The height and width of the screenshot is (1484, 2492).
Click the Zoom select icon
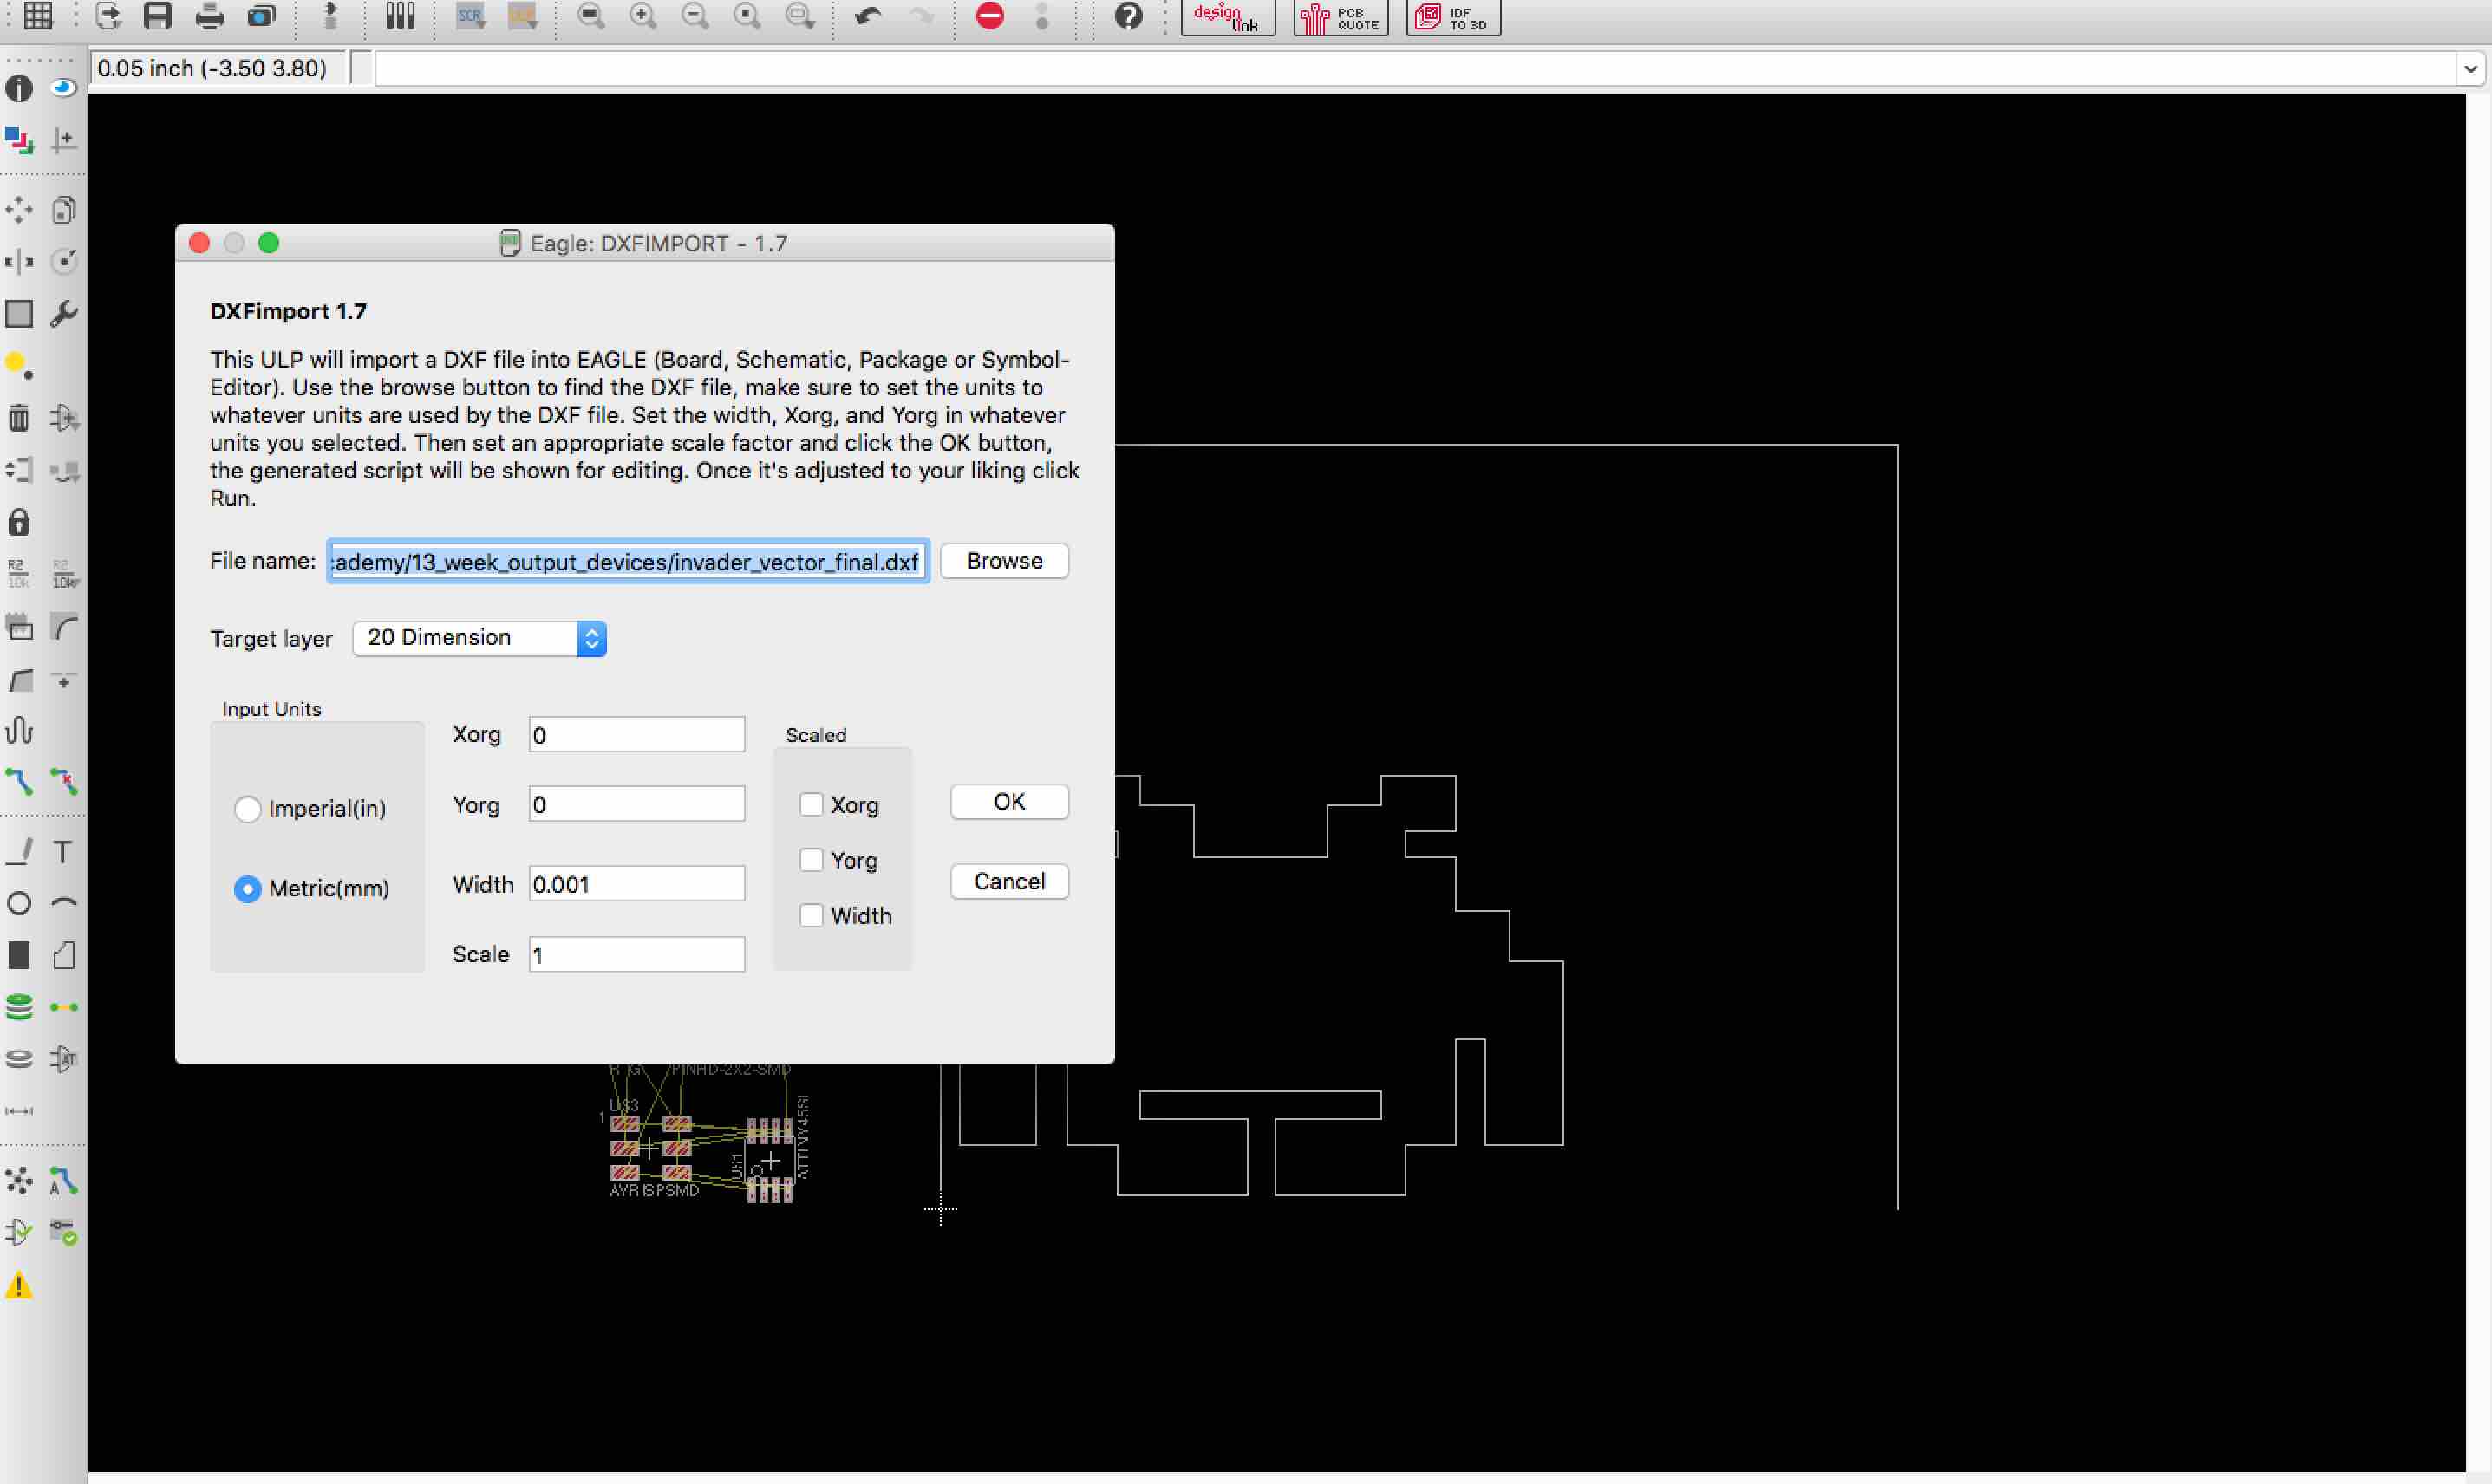click(799, 16)
